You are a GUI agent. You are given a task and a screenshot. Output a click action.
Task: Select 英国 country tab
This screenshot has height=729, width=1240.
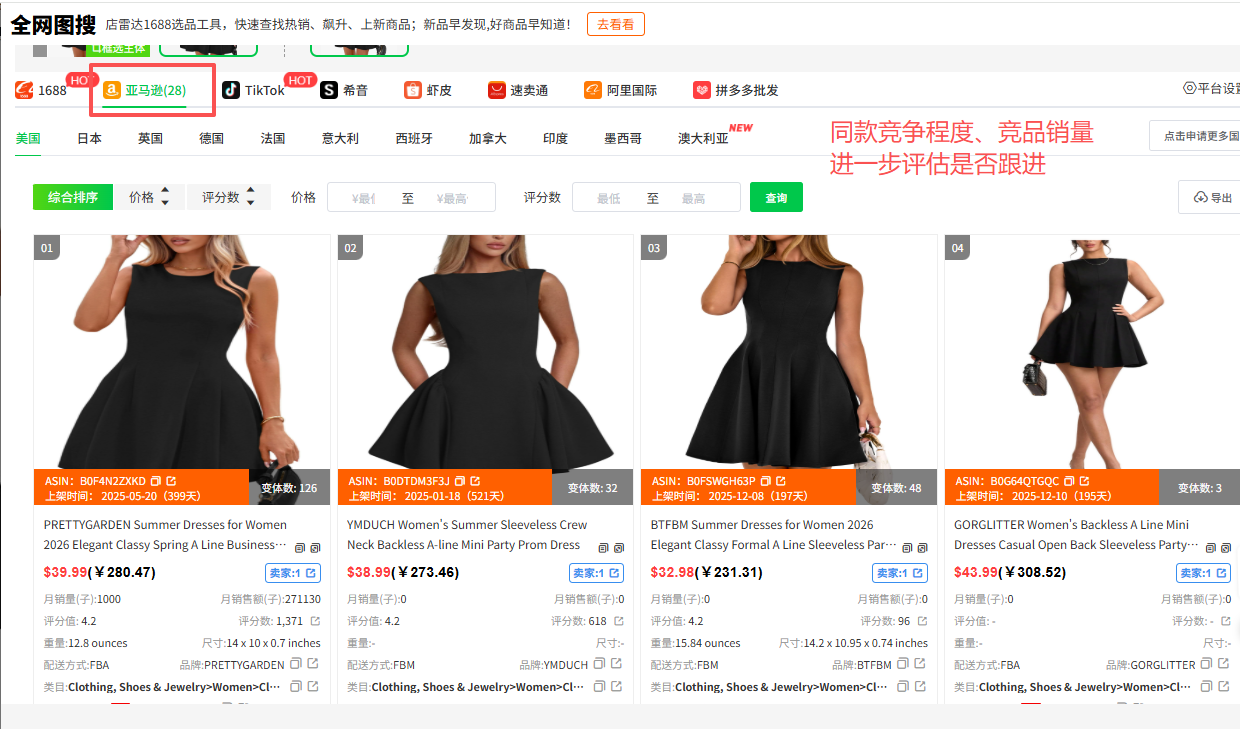150,138
